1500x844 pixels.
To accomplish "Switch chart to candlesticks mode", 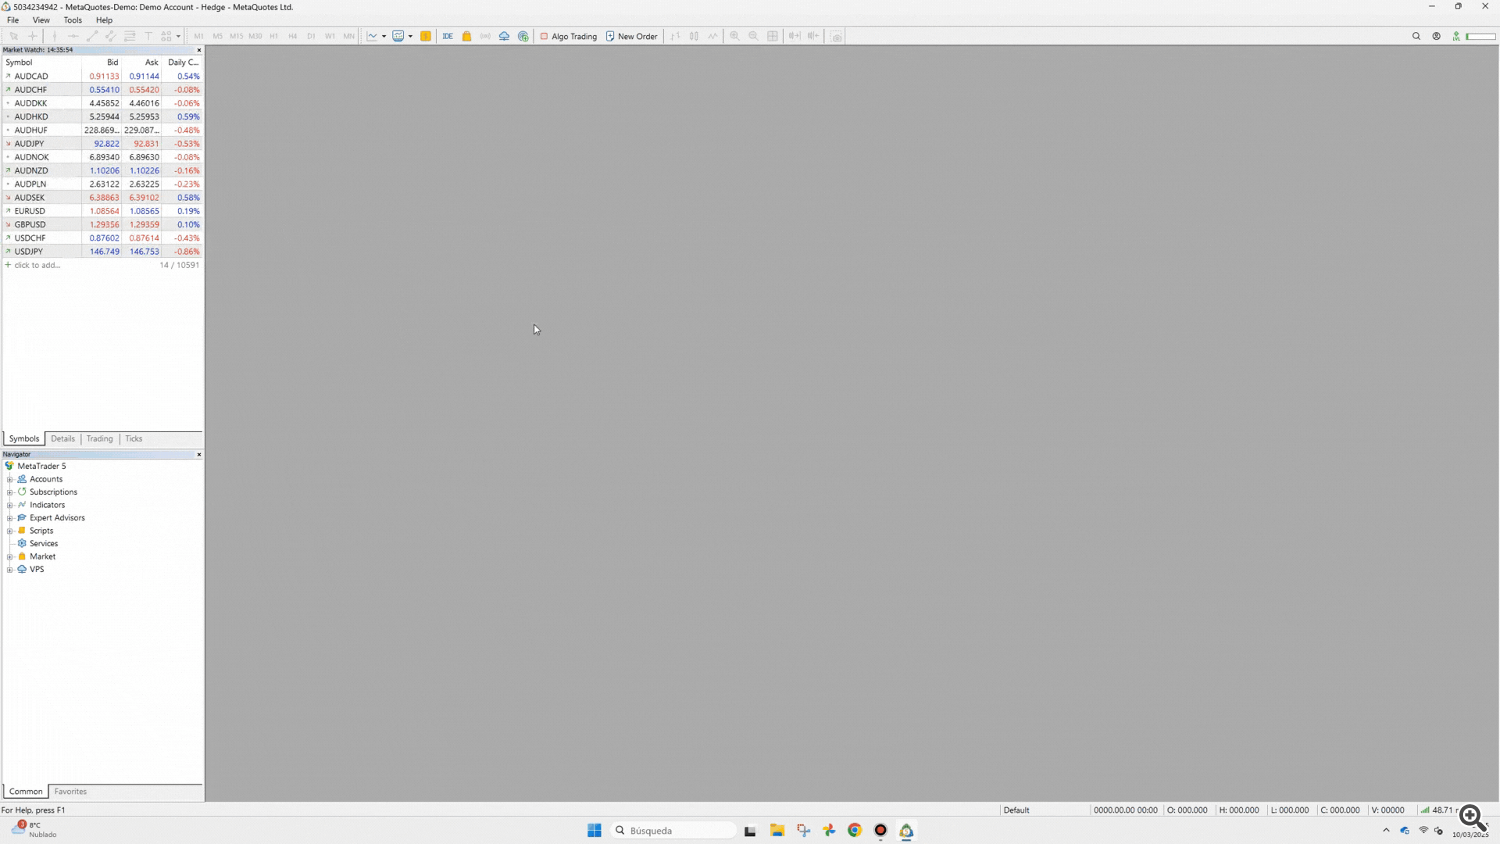I will click(x=694, y=36).
